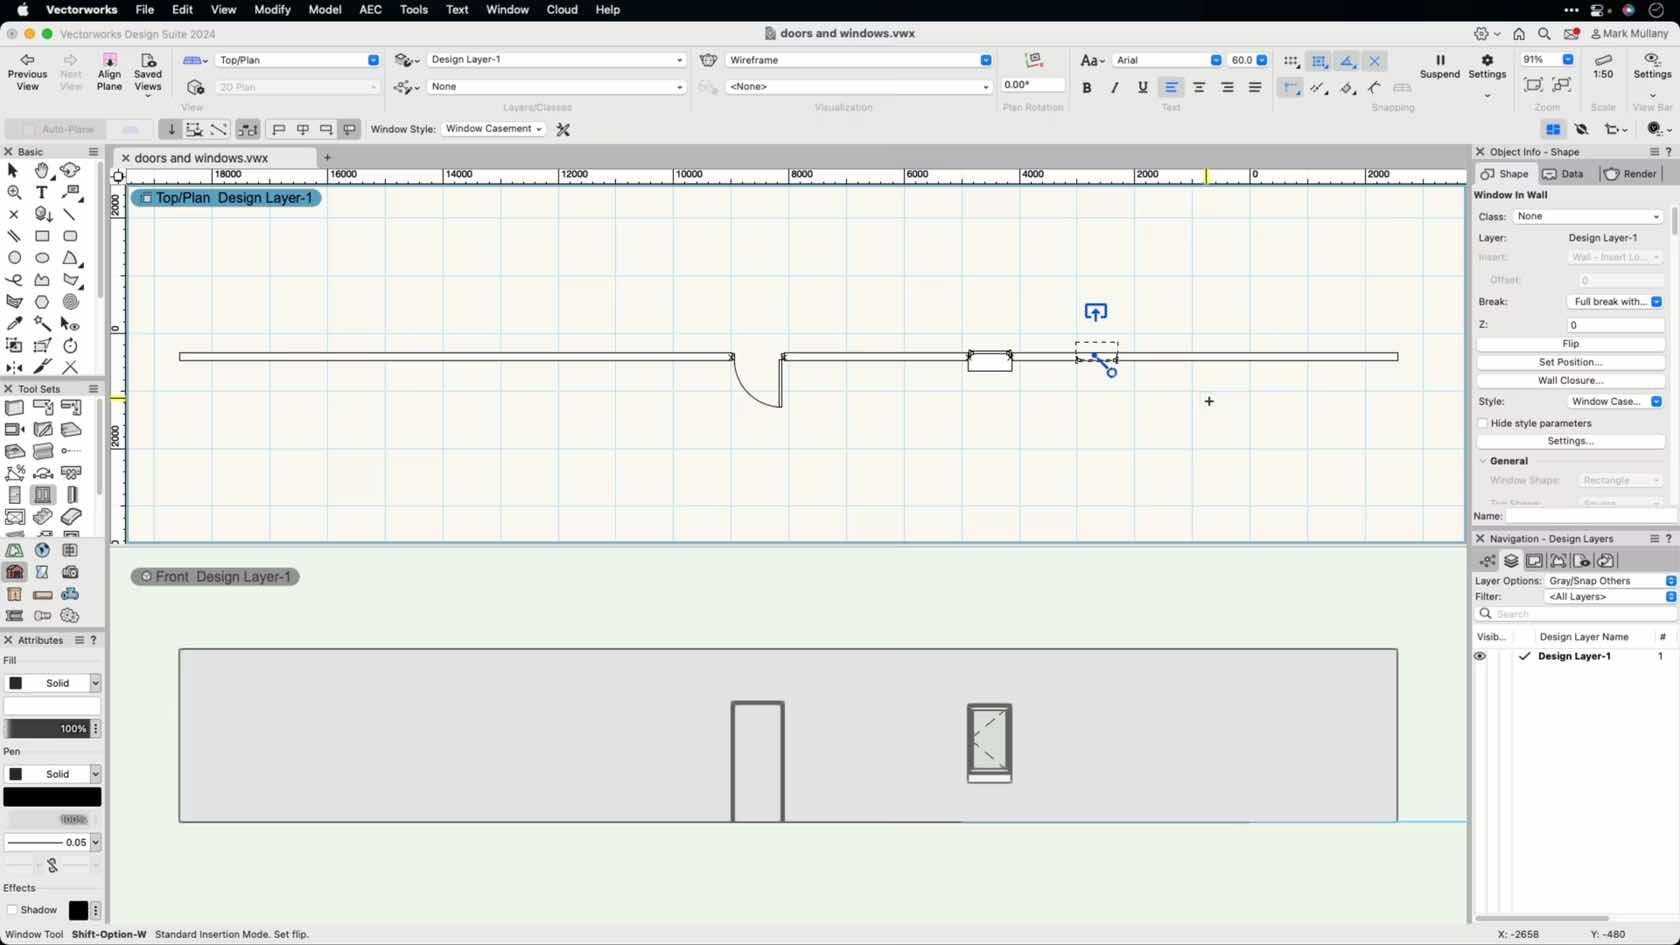Select the Zoom magnifier tool
The image size is (1680, 945).
(x=14, y=192)
